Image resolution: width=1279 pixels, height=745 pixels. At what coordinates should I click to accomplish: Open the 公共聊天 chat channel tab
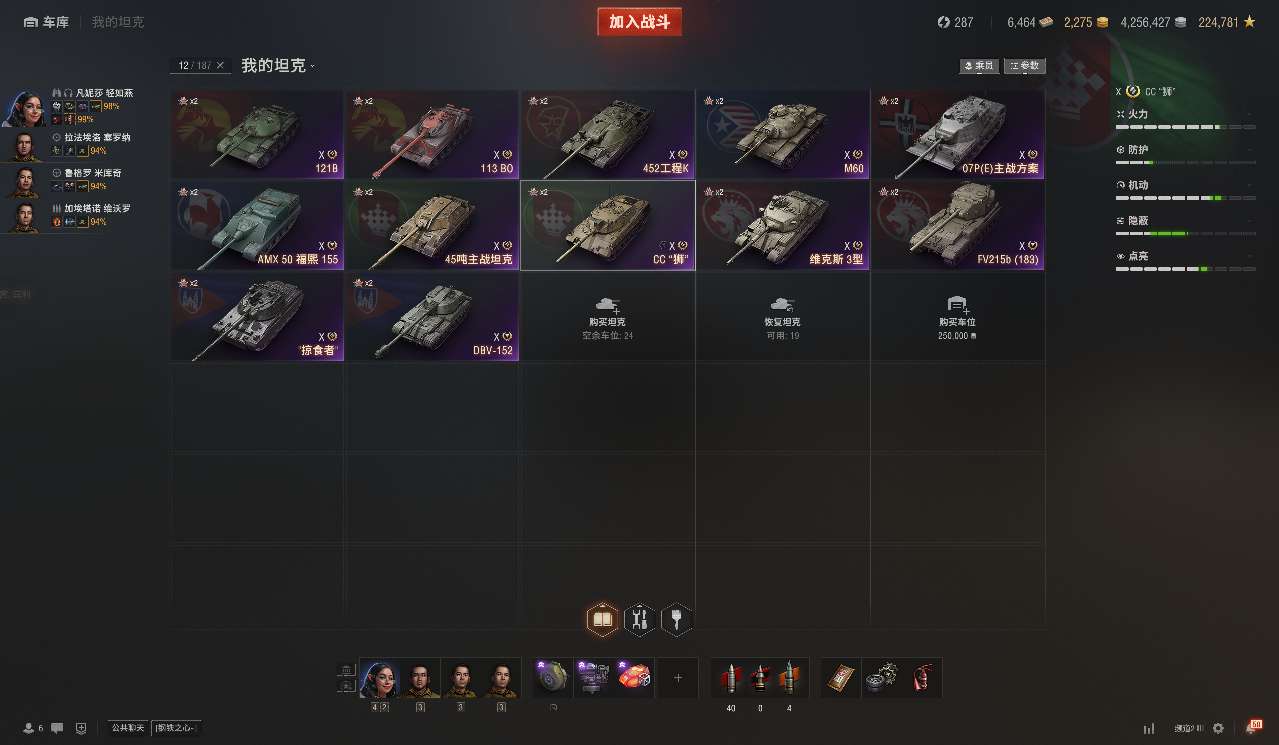(128, 728)
